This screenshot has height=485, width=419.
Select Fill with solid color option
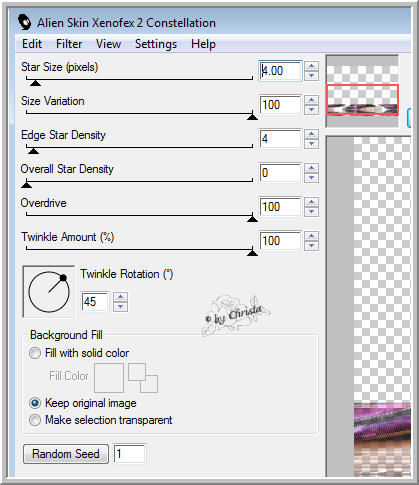(35, 353)
